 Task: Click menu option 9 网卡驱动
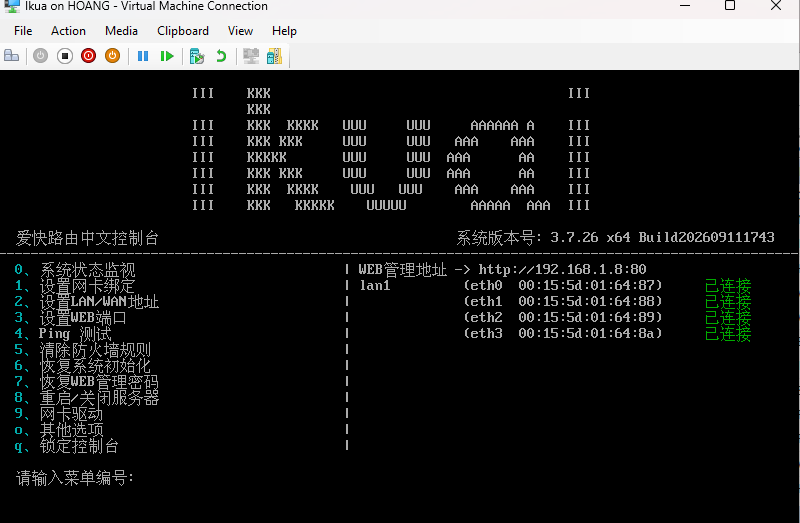tap(59, 413)
